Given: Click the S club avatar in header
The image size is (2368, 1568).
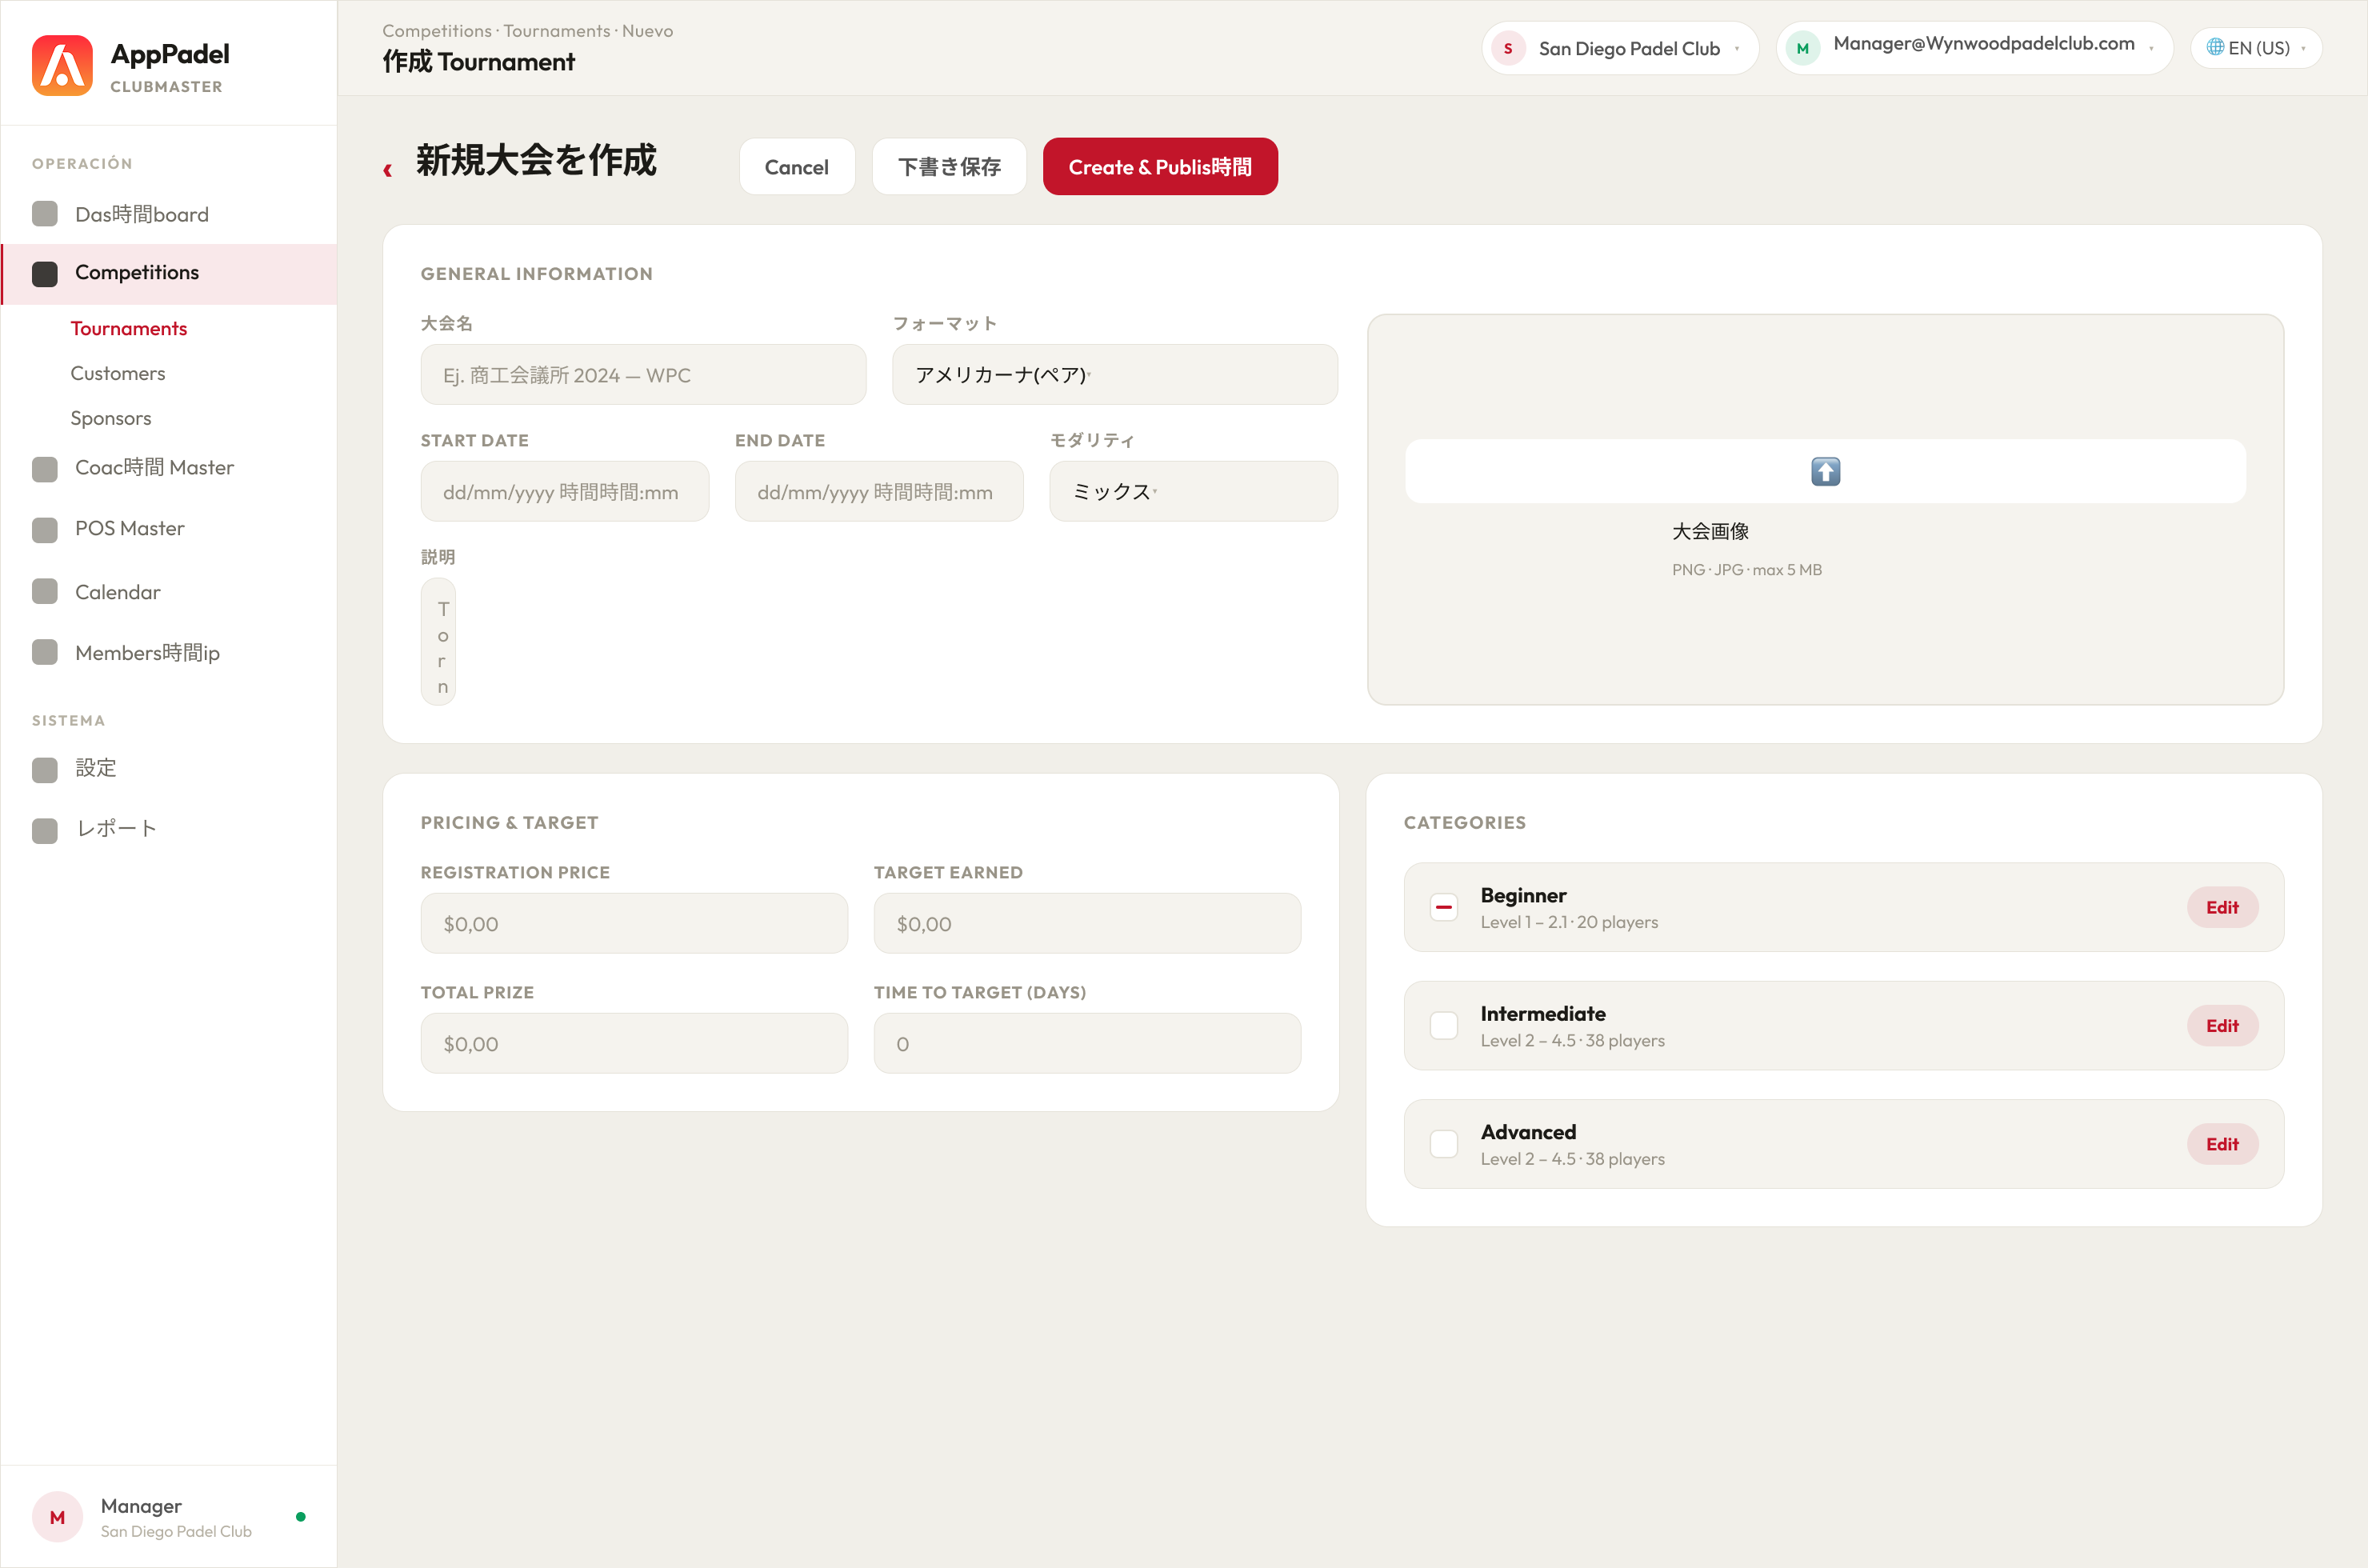Looking at the screenshot, I should (x=1508, y=48).
